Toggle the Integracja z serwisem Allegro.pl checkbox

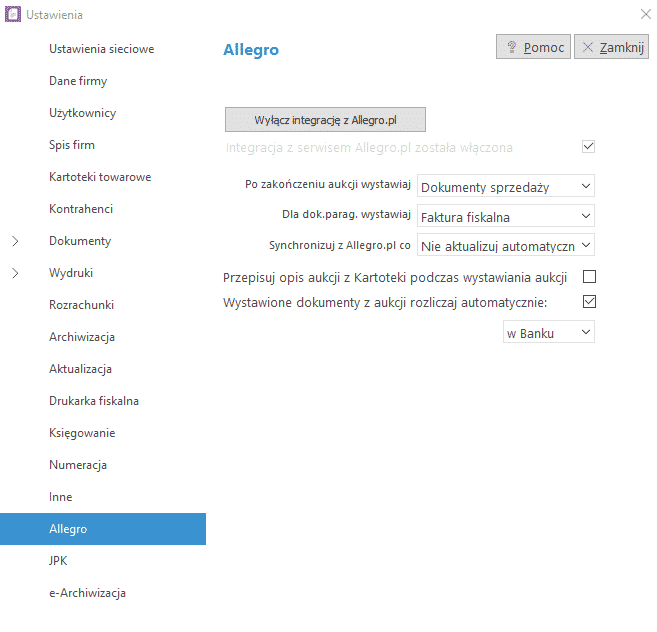pyautogui.click(x=588, y=147)
